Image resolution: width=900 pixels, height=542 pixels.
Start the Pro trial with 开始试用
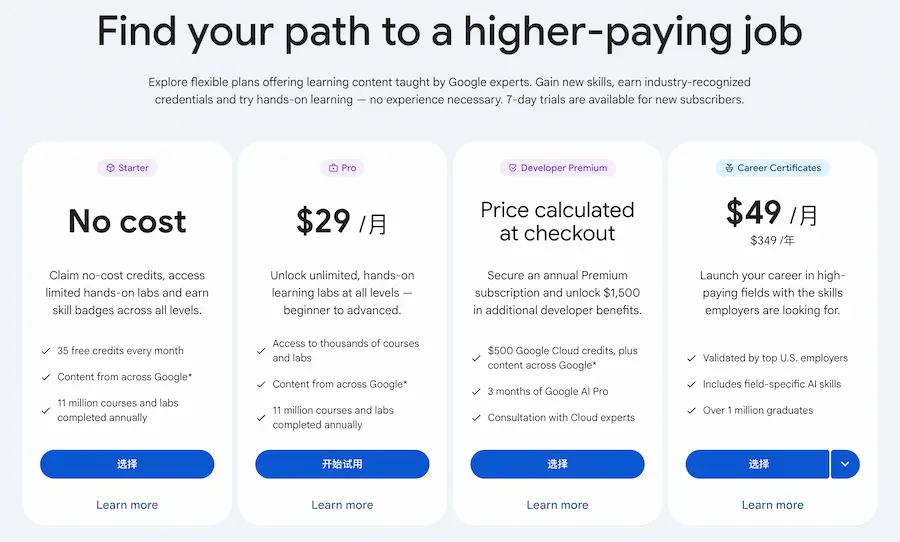(x=342, y=464)
